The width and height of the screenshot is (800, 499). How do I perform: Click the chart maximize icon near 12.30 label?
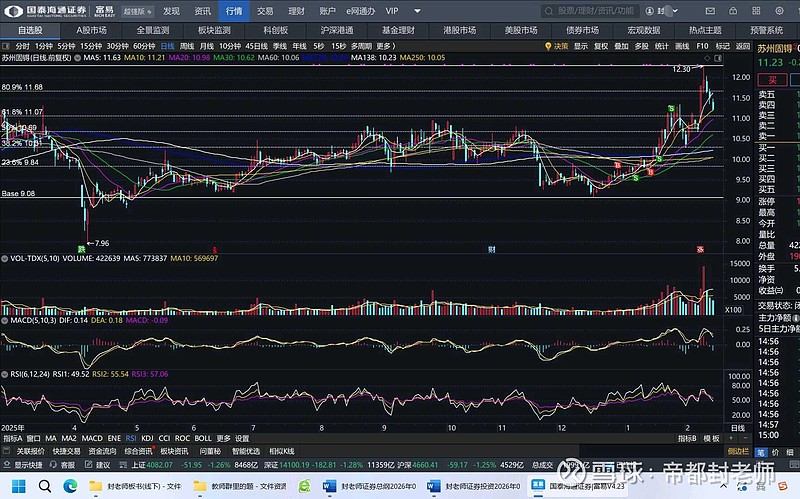[718, 58]
